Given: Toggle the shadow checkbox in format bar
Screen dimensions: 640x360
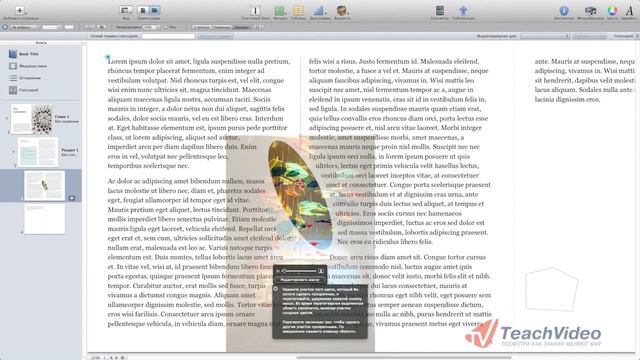Looking at the screenshot, I should pyautogui.click(x=165, y=27).
